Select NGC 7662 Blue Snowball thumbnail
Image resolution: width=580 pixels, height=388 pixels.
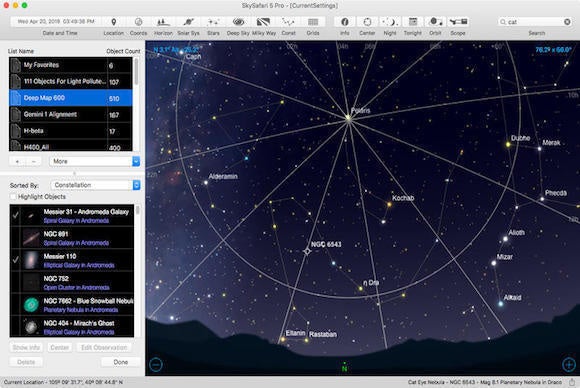click(31, 305)
